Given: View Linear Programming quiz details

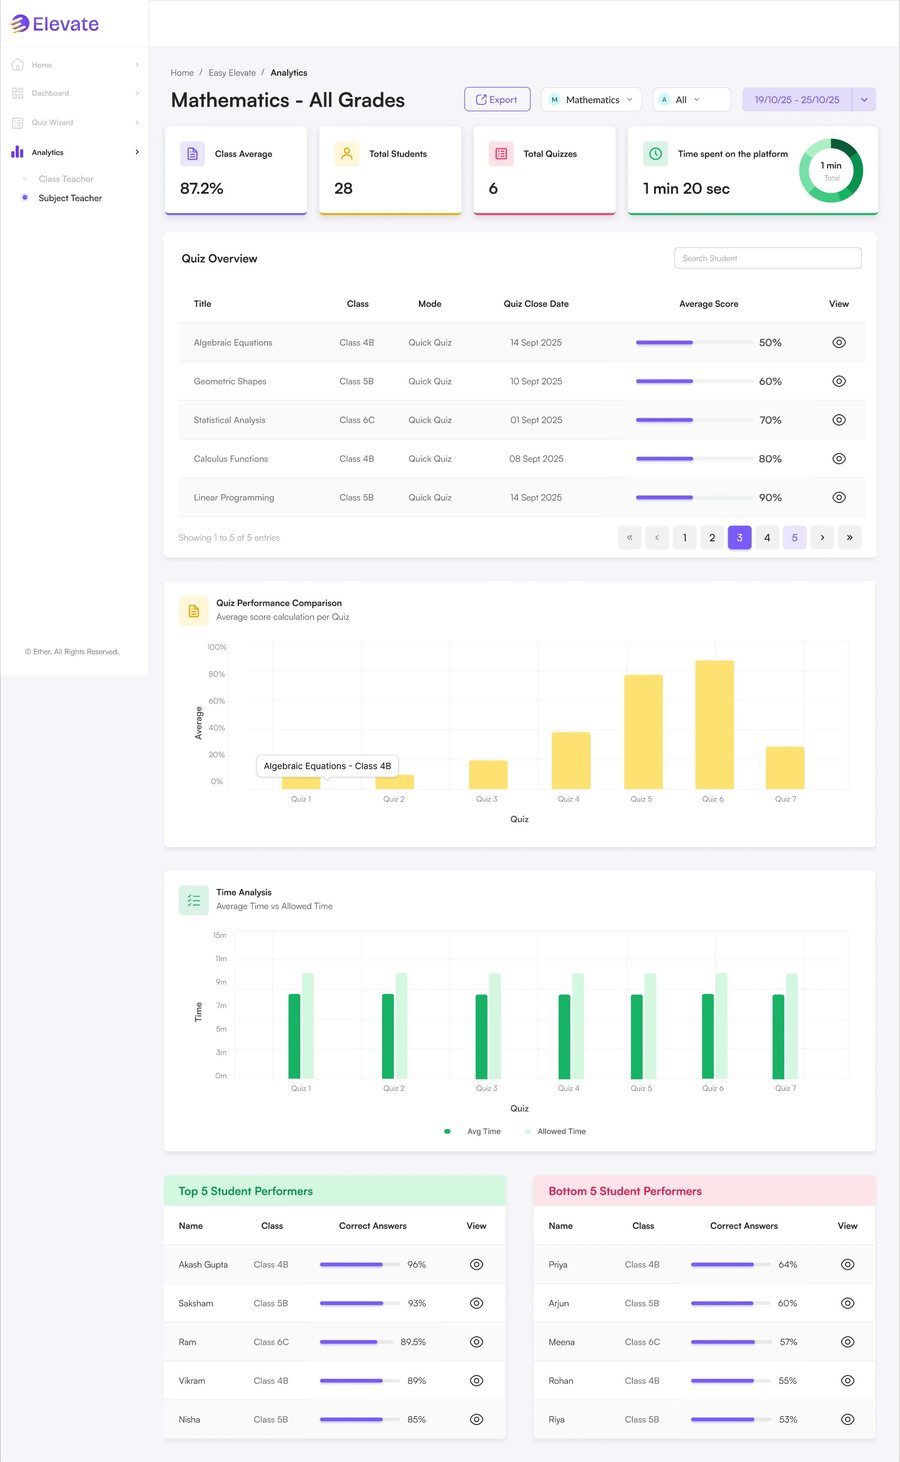Looking at the screenshot, I should (839, 497).
